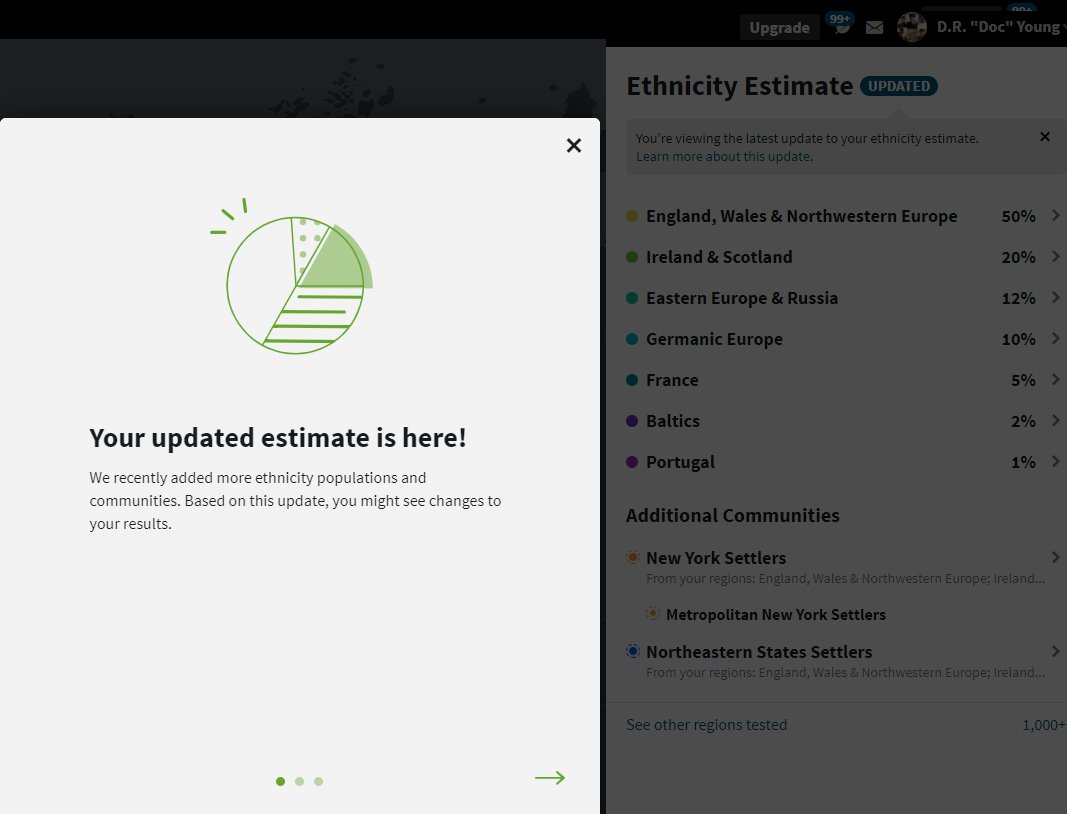This screenshot has width=1067, height=814.
Task: Open the Baltics region row
Action: coord(843,421)
